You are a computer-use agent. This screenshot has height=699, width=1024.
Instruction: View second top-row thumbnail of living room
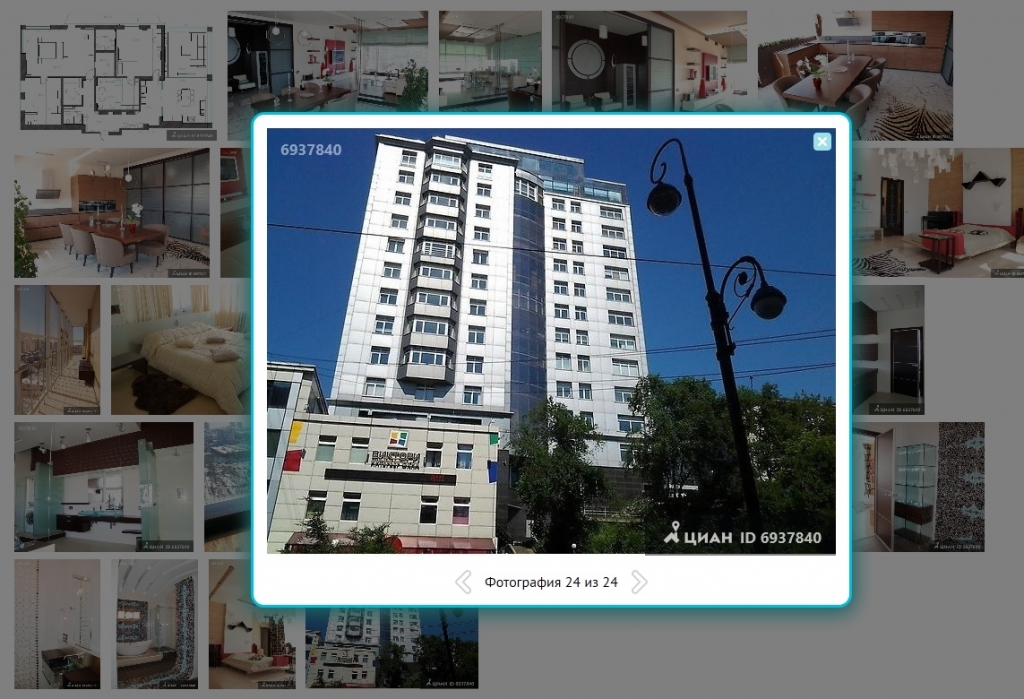(x=327, y=60)
